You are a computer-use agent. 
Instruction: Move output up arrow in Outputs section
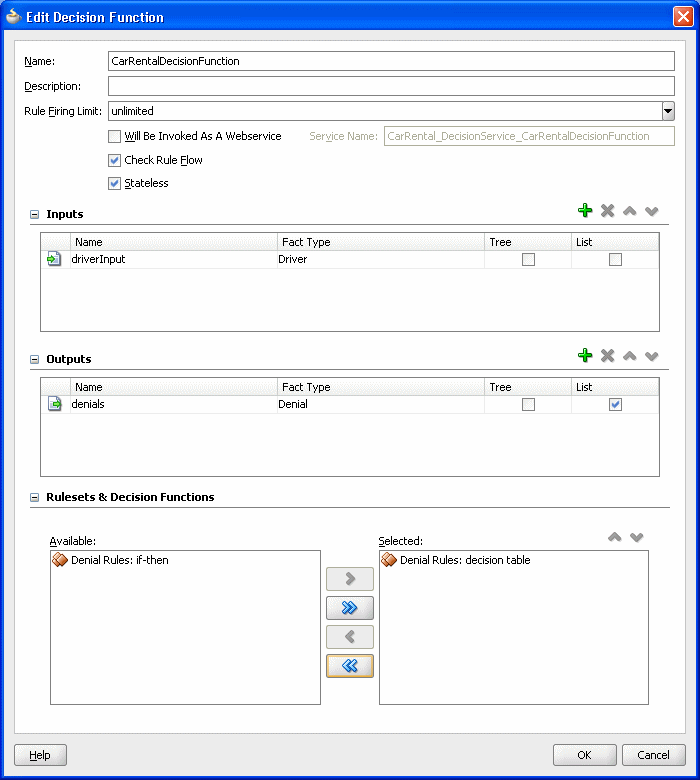pyautogui.click(x=629, y=356)
